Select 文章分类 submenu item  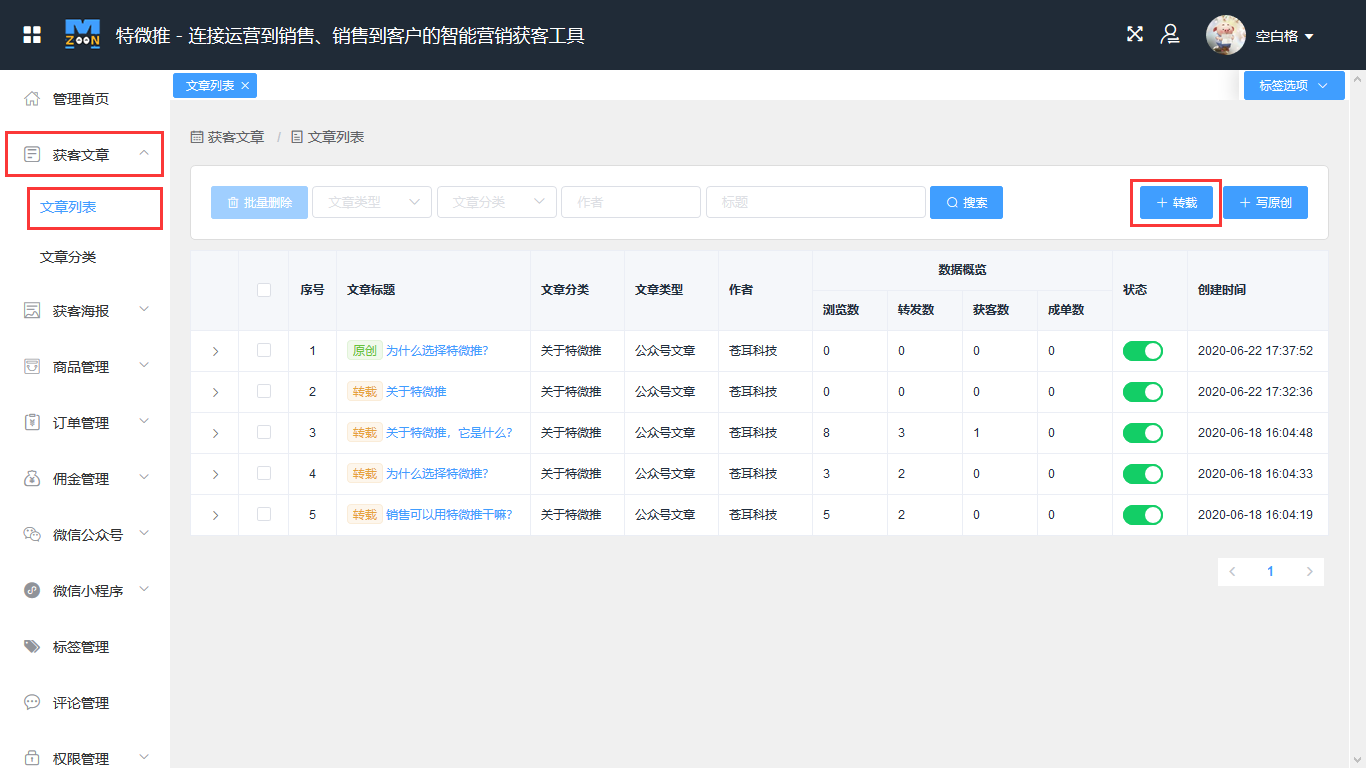click(x=68, y=258)
